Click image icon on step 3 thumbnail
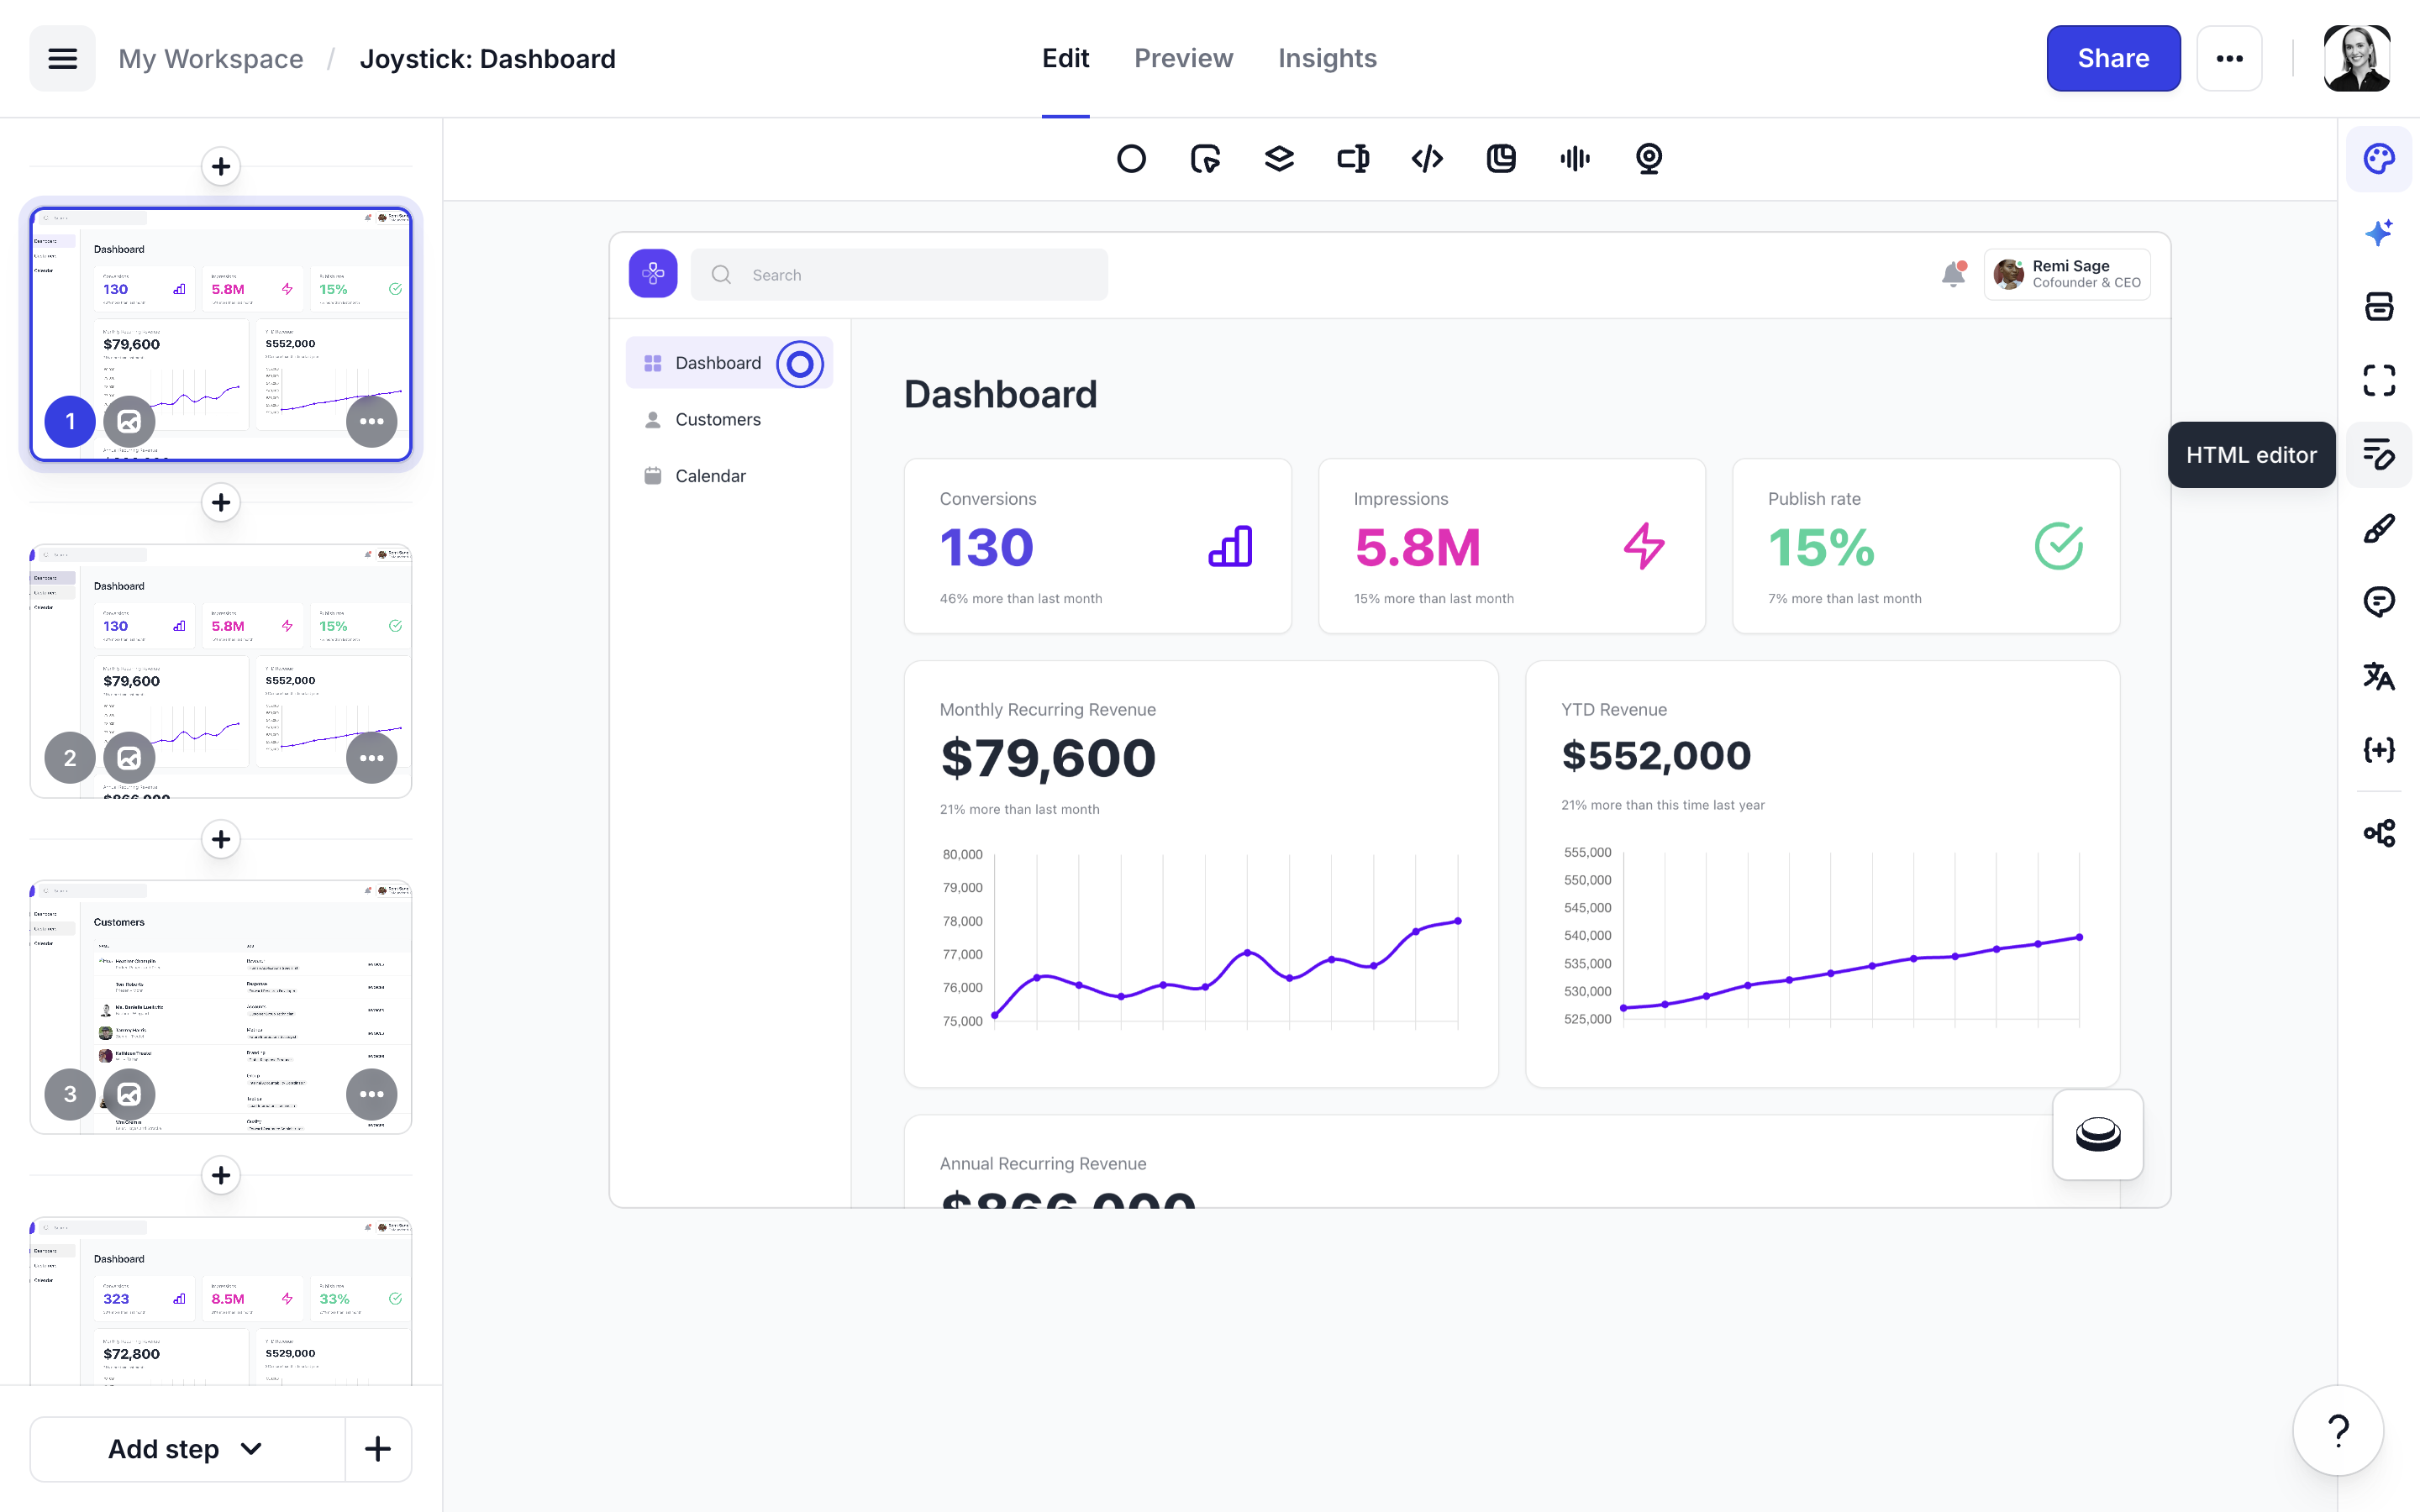Screen dimensions: 2420x1512 point(129,1094)
